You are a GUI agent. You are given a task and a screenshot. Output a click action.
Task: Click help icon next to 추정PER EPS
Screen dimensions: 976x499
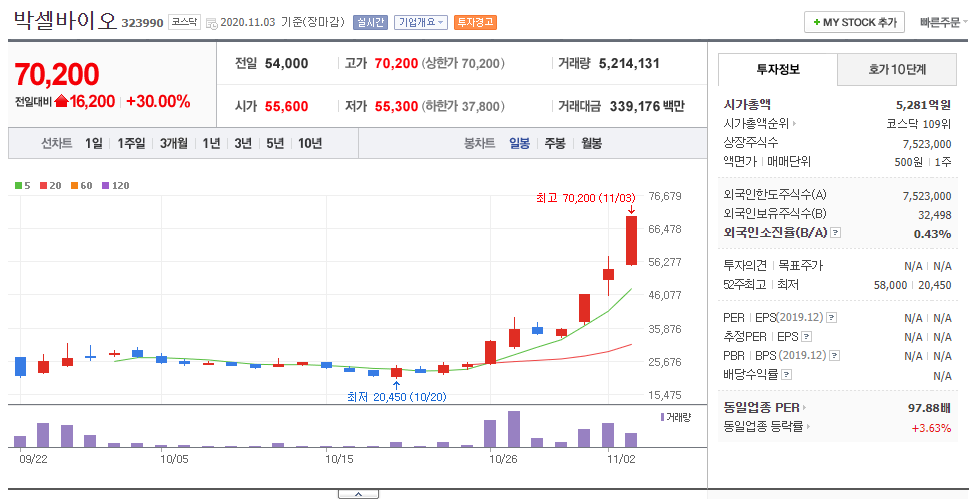[807, 337]
